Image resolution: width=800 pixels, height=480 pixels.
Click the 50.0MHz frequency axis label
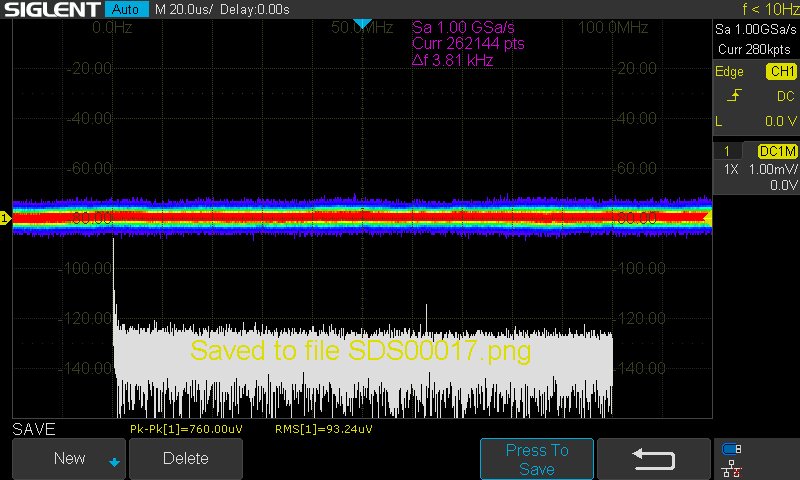tap(362, 28)
